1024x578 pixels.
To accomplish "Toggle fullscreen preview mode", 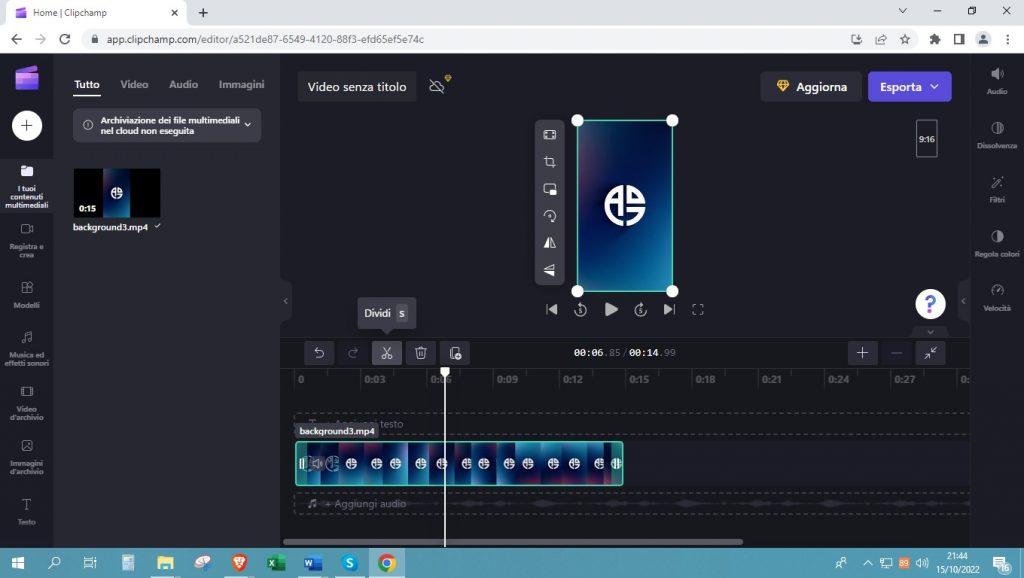I will coord(698,310).
